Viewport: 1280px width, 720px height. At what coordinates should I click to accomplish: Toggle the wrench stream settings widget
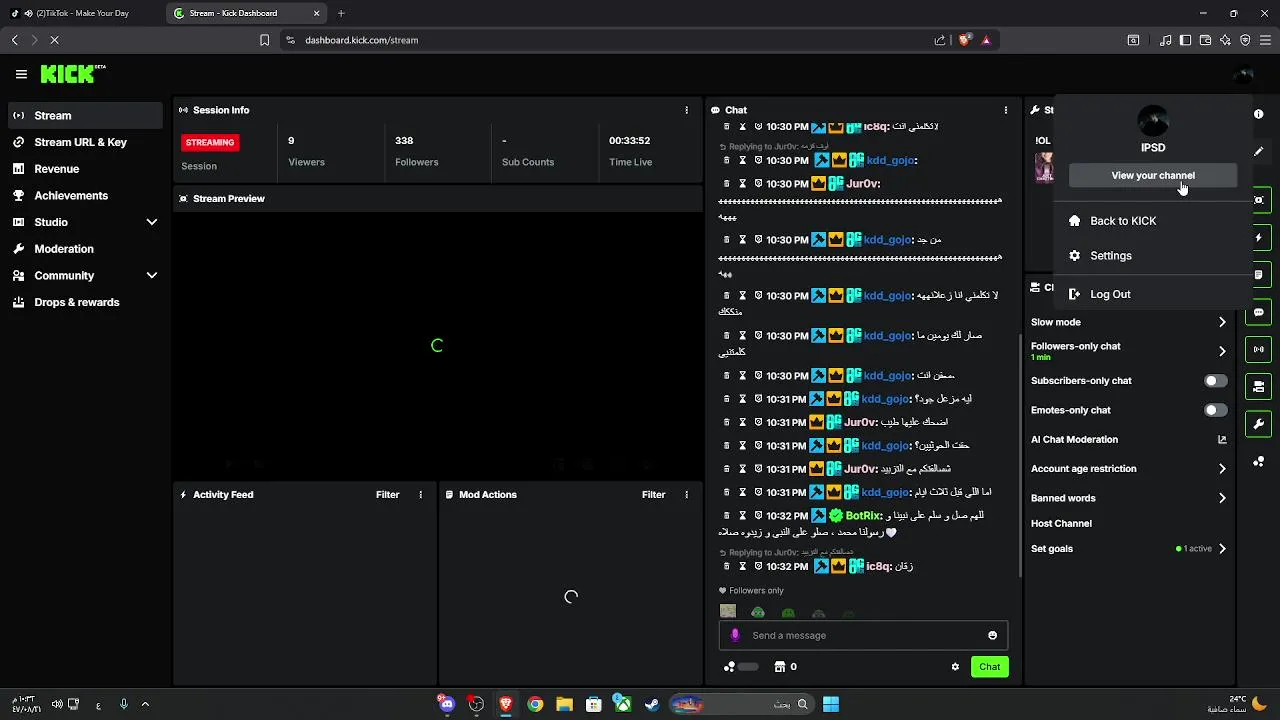[x=1258, y=424]
